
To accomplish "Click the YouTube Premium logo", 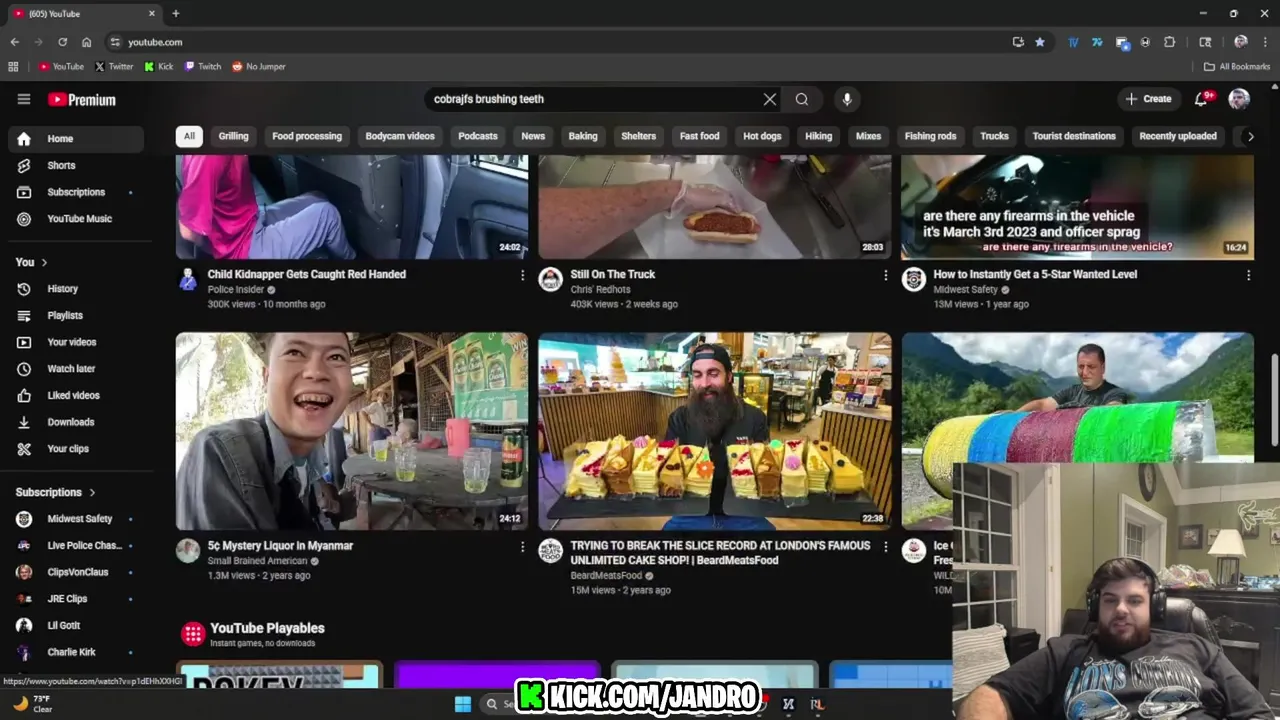I will click(x=82, y=99).
